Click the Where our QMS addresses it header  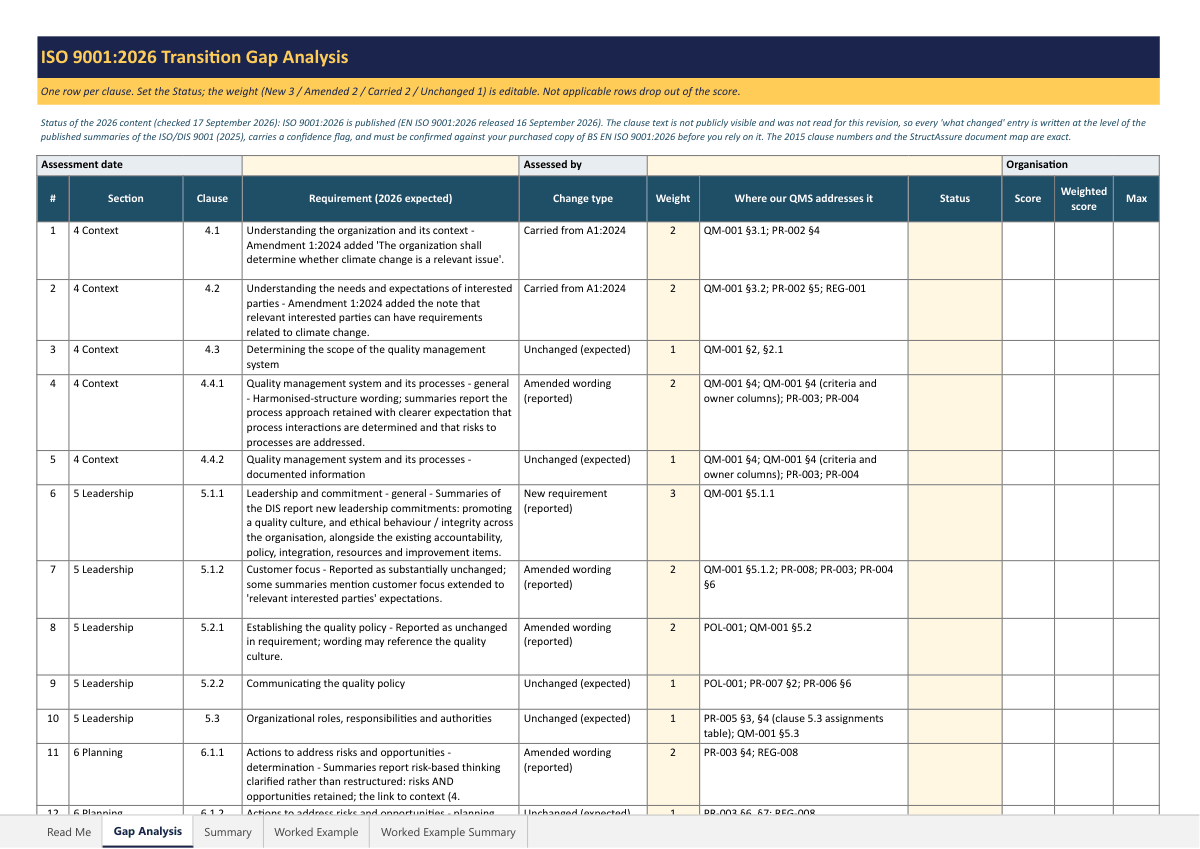(804, 199)
